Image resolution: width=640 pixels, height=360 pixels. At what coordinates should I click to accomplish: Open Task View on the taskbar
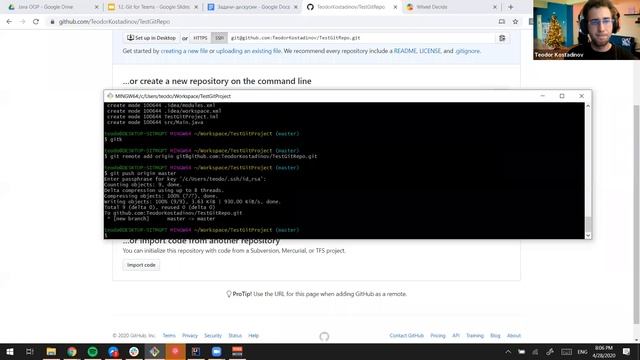pyautogui.click(x=30, y=351)
